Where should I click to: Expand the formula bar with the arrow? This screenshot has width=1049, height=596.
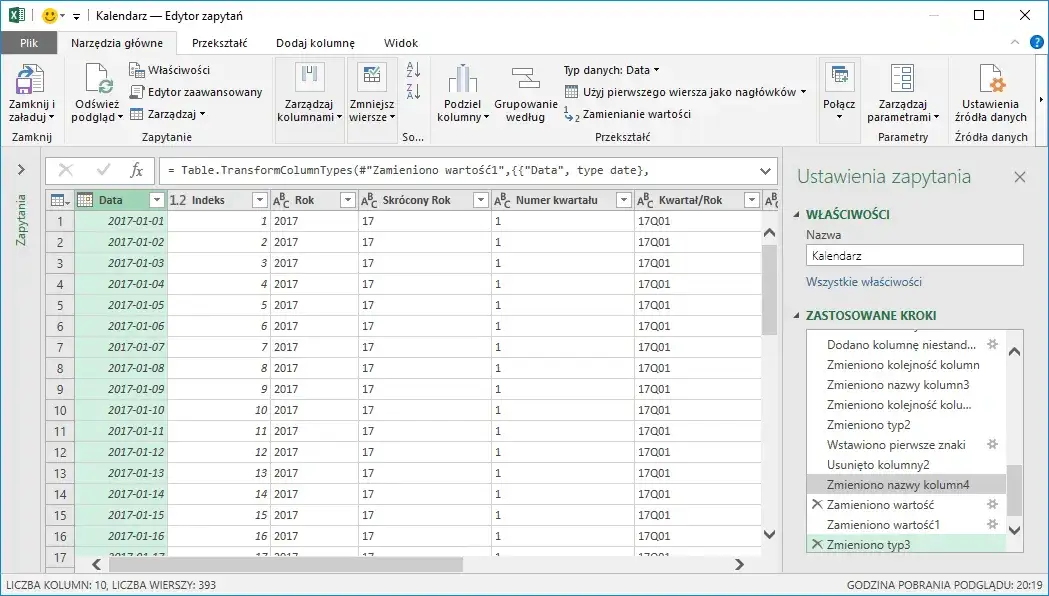click(765, 170)
